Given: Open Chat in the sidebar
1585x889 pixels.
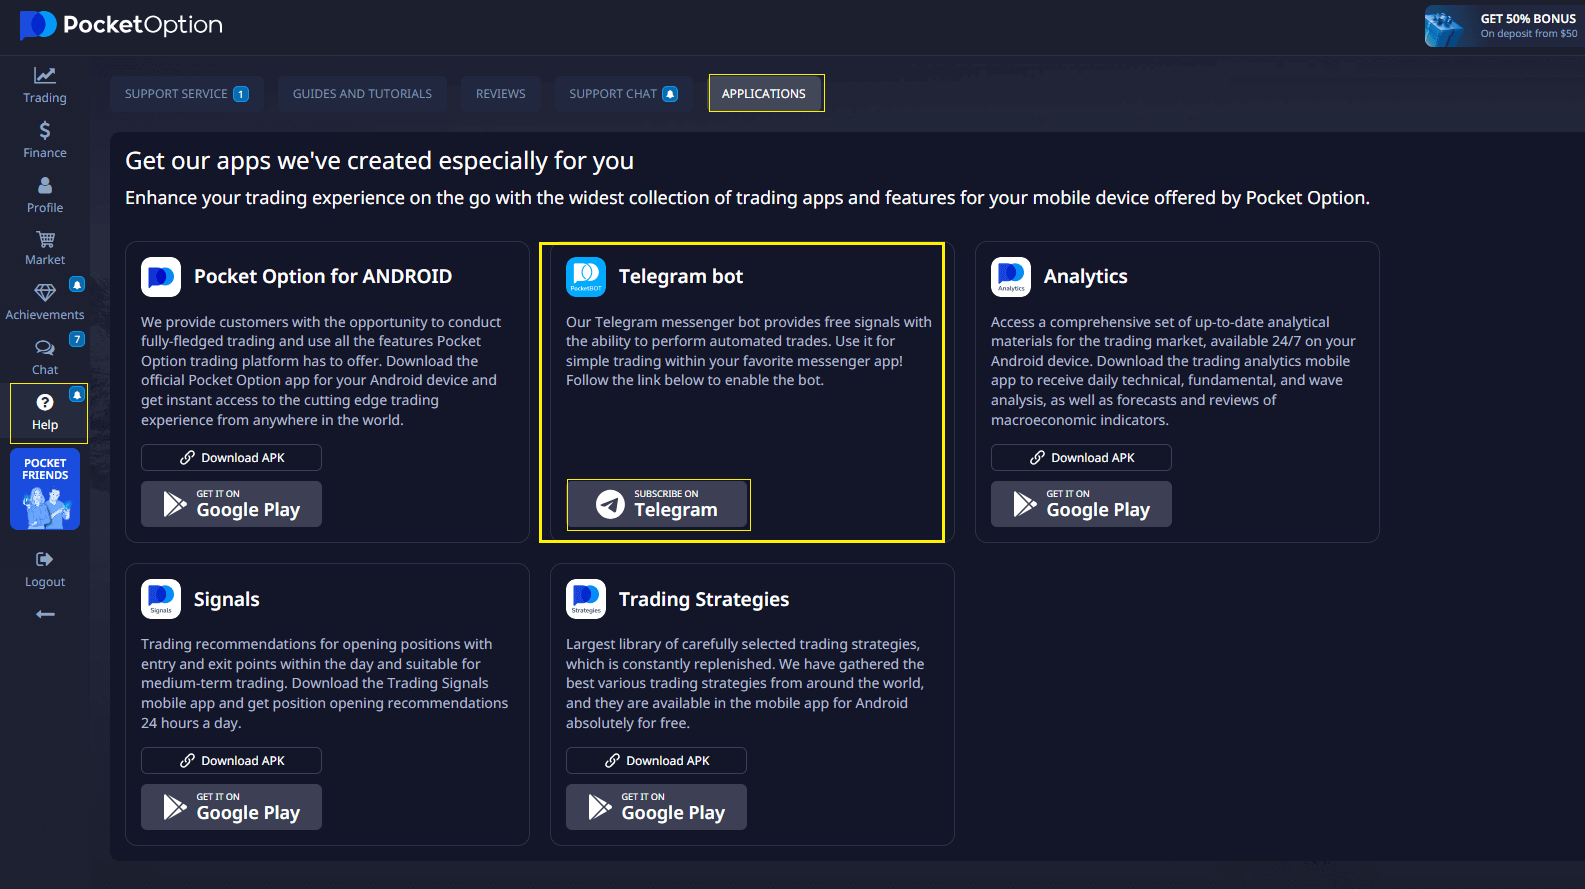Looking at the screenshot, I should [x=45, y=356].
